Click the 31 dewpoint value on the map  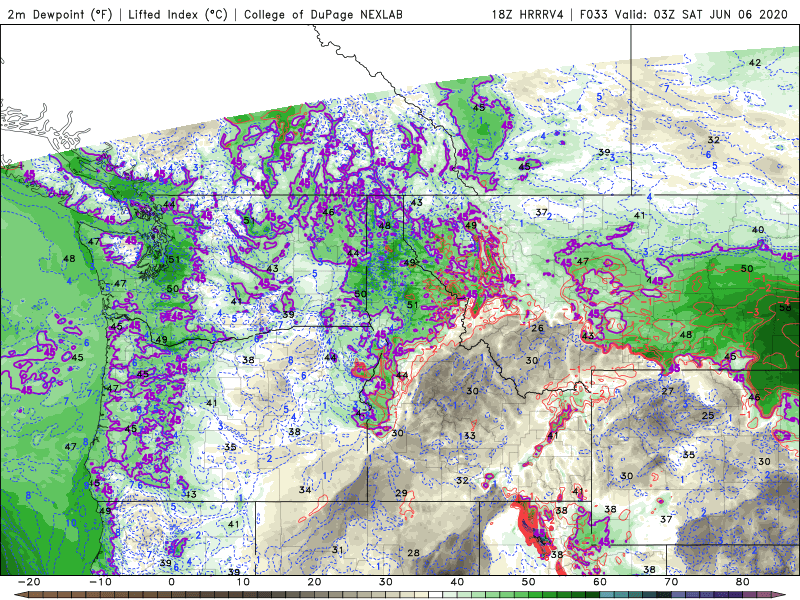[x=337, y=550]
